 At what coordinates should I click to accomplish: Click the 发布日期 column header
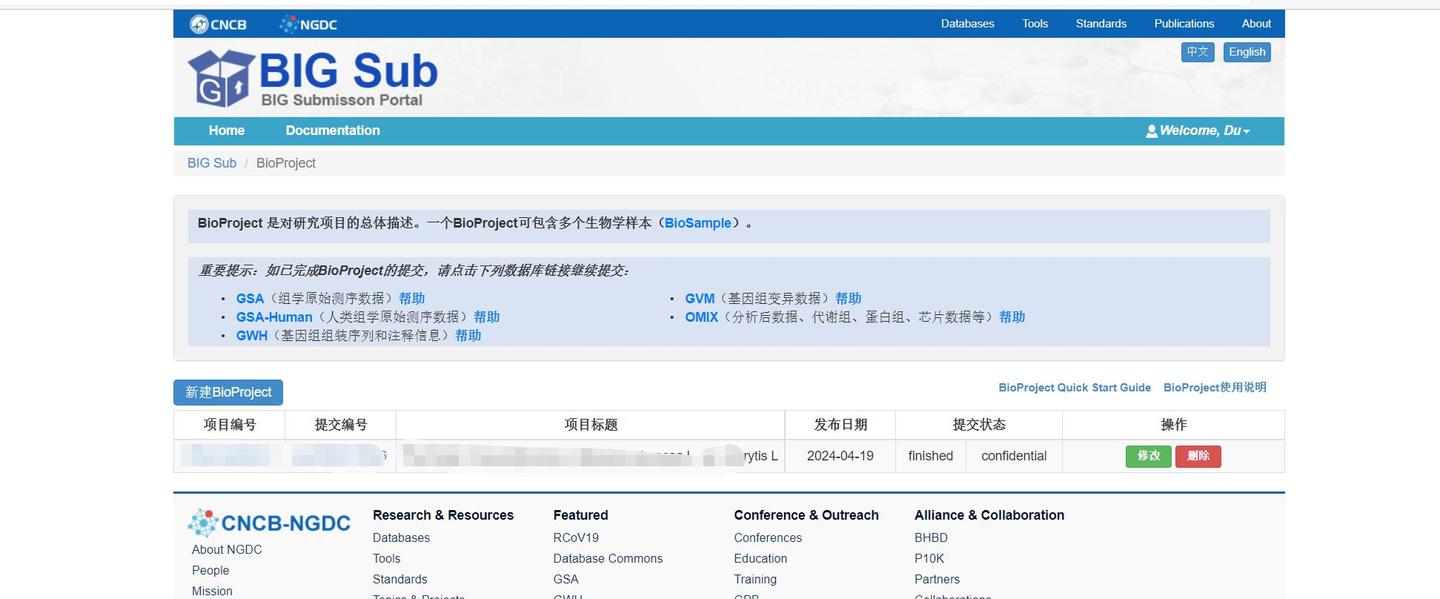841,425
